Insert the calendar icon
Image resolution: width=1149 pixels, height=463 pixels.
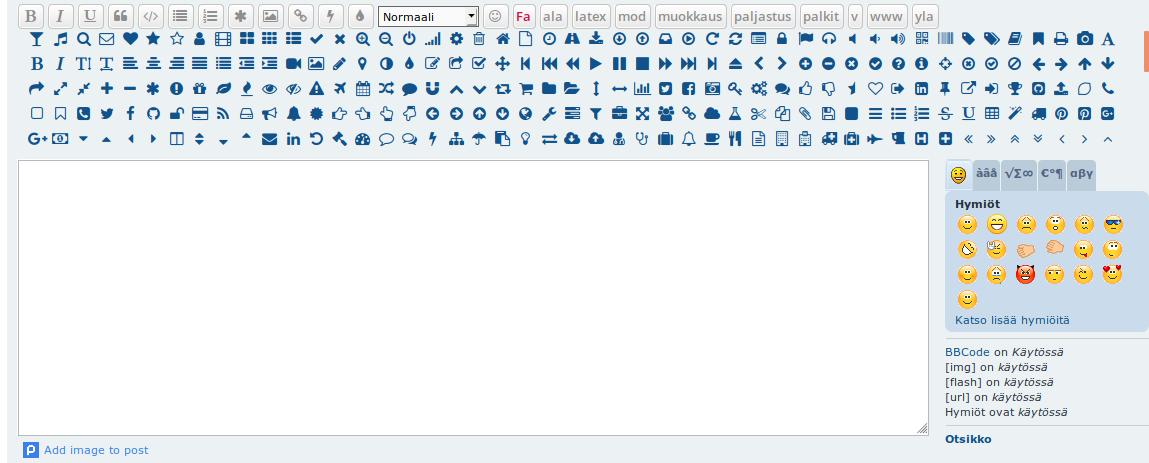click(x=363, y=89)
